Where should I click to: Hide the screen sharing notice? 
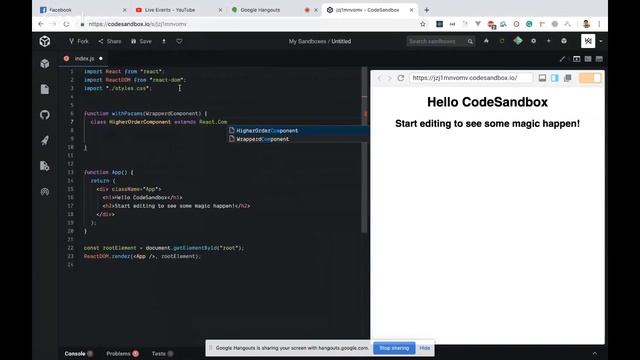(x=424, y=348)
